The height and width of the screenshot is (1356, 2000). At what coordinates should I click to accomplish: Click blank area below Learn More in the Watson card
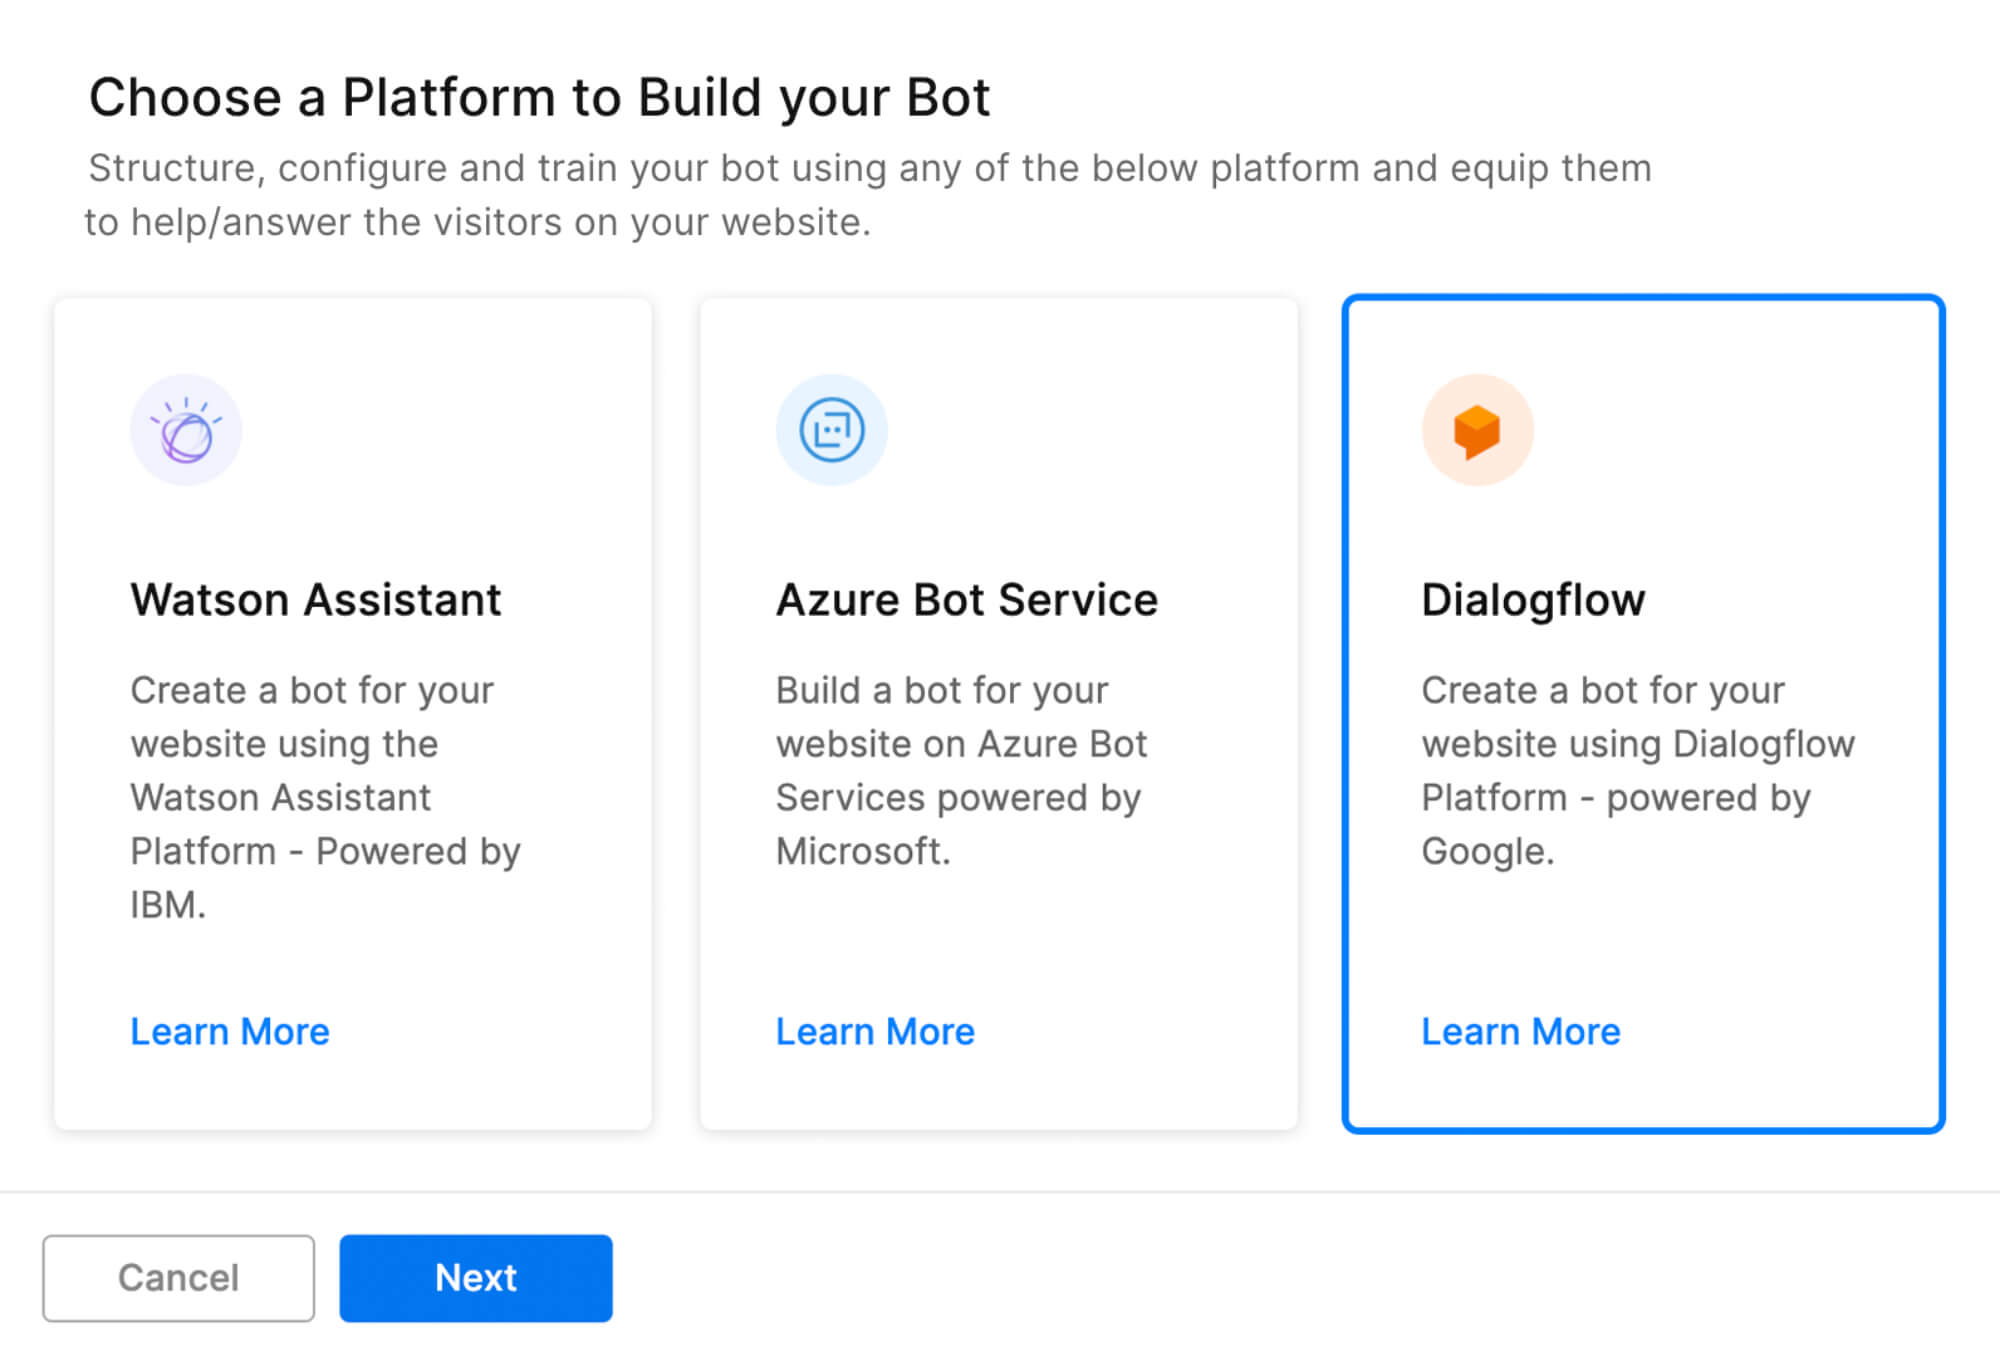coord(352,1092)
